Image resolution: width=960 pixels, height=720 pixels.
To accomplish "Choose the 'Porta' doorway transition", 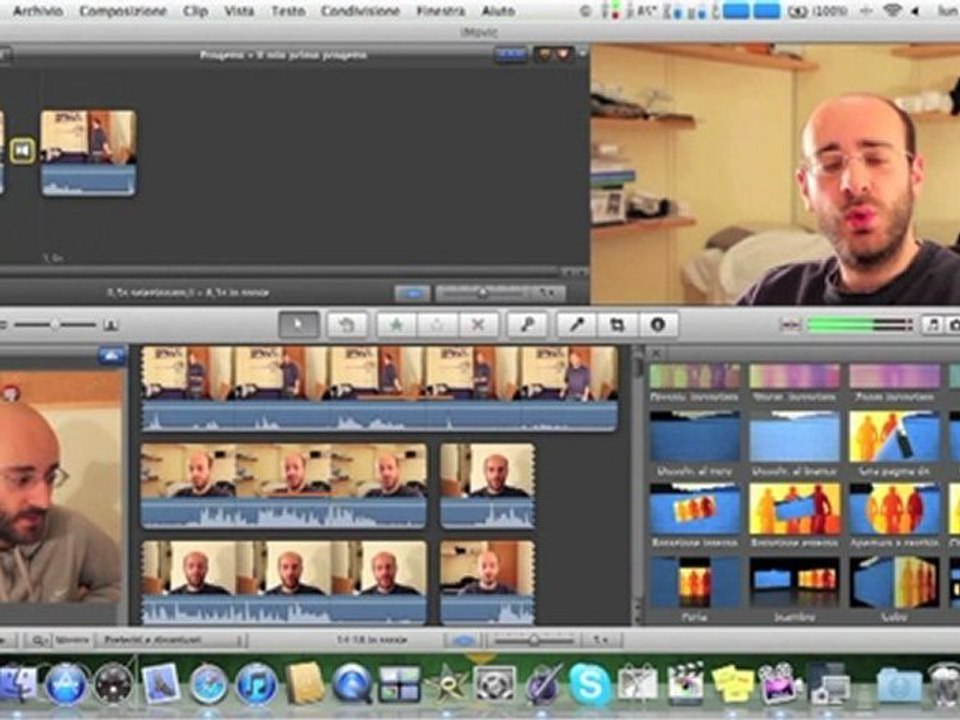I will click(x=694, y=582).
